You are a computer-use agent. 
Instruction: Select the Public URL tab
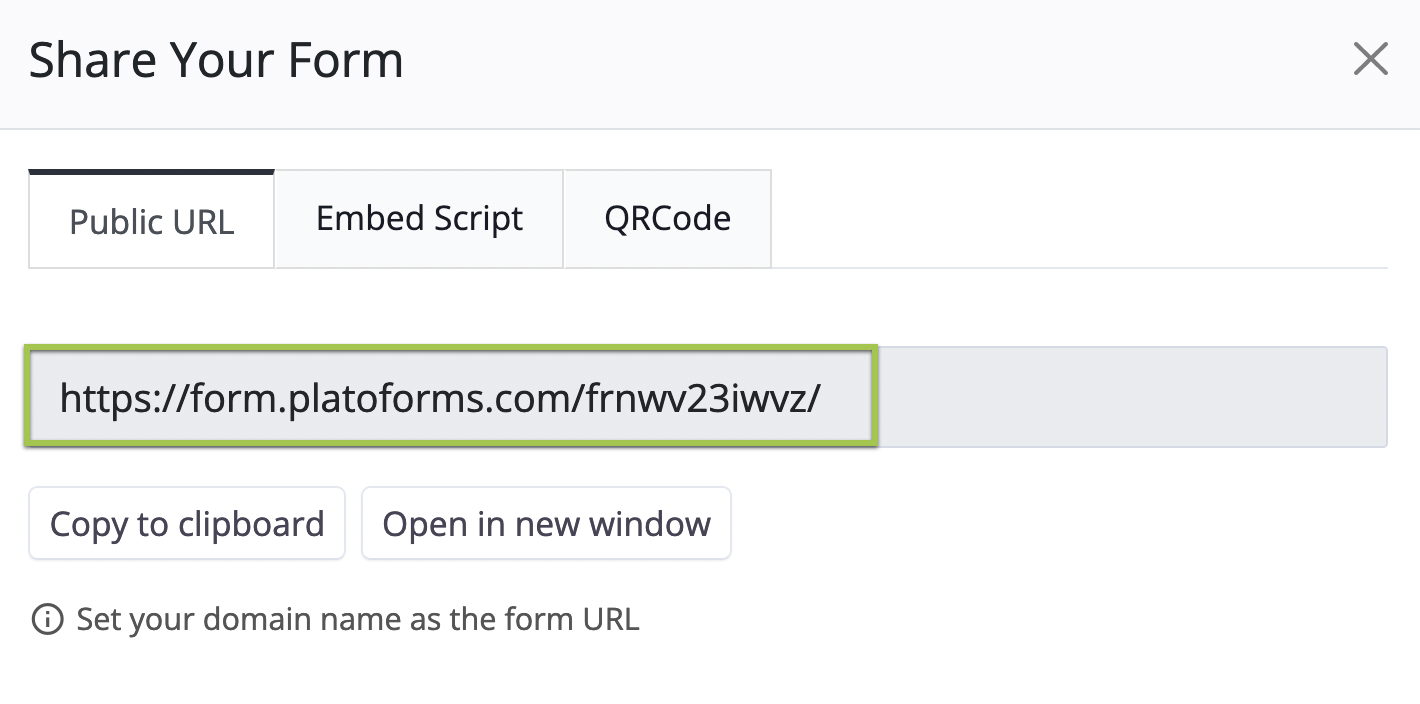[152, 221]
